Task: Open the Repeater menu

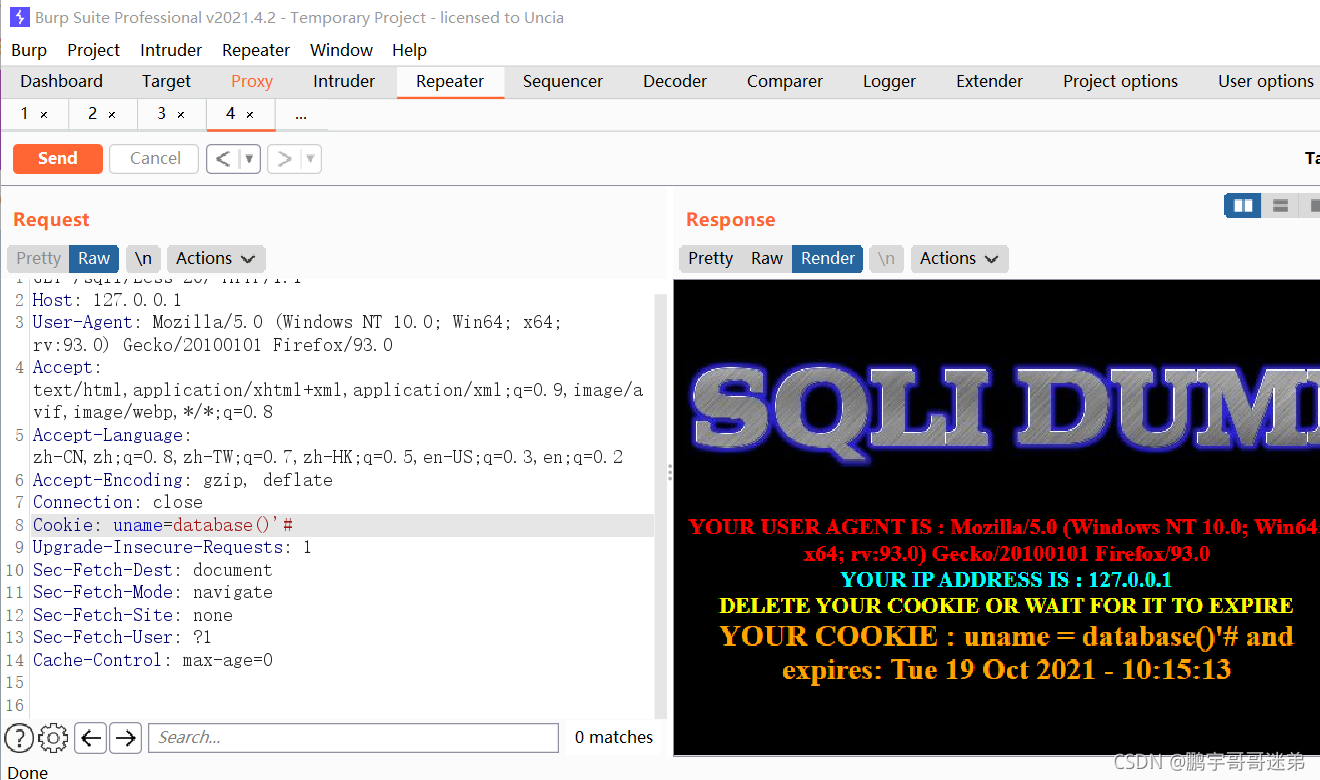Action: [256, 50]
